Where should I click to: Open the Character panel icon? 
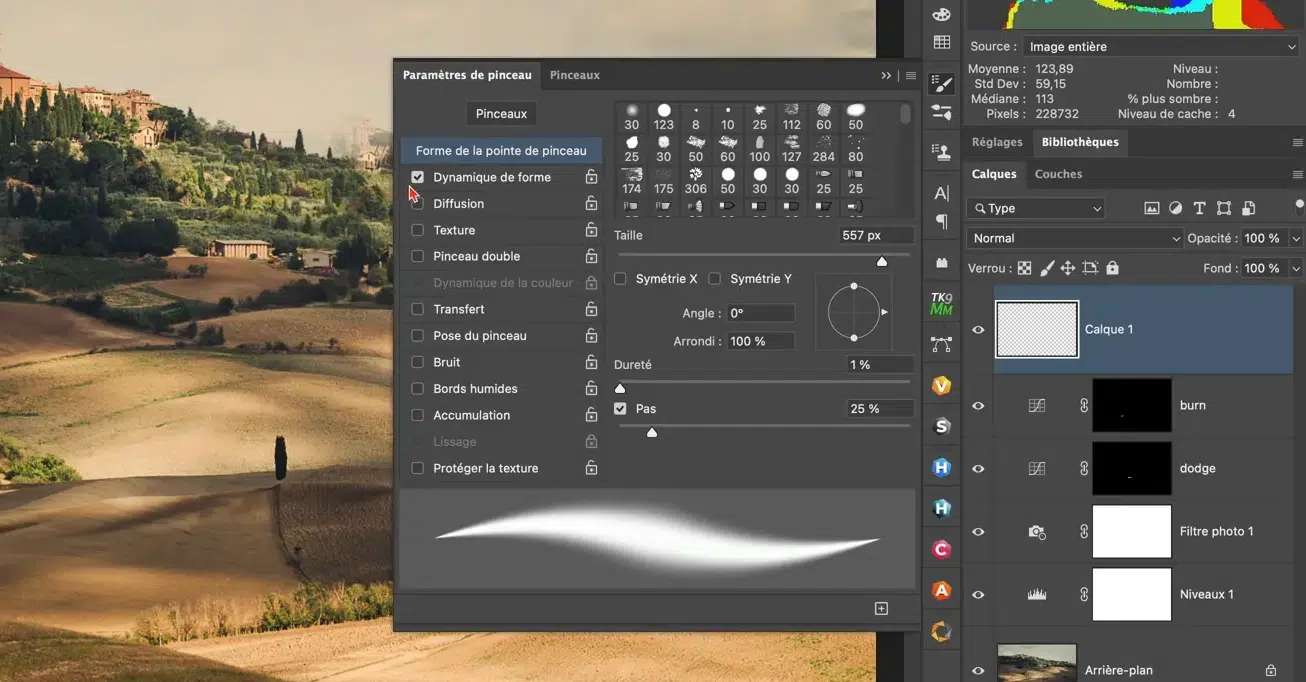941,193
